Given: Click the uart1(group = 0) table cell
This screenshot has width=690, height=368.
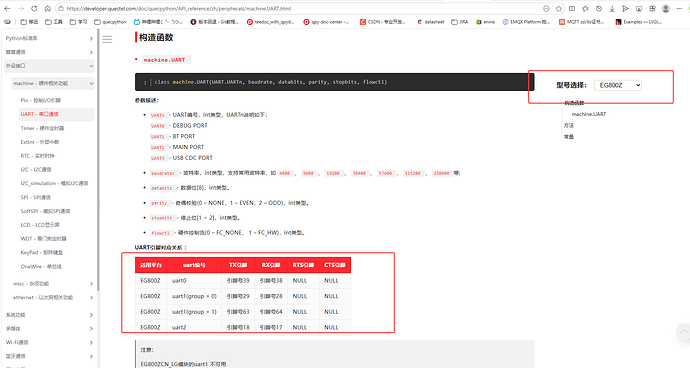Looking at the screenshot, I should click(x=194, y=296).
